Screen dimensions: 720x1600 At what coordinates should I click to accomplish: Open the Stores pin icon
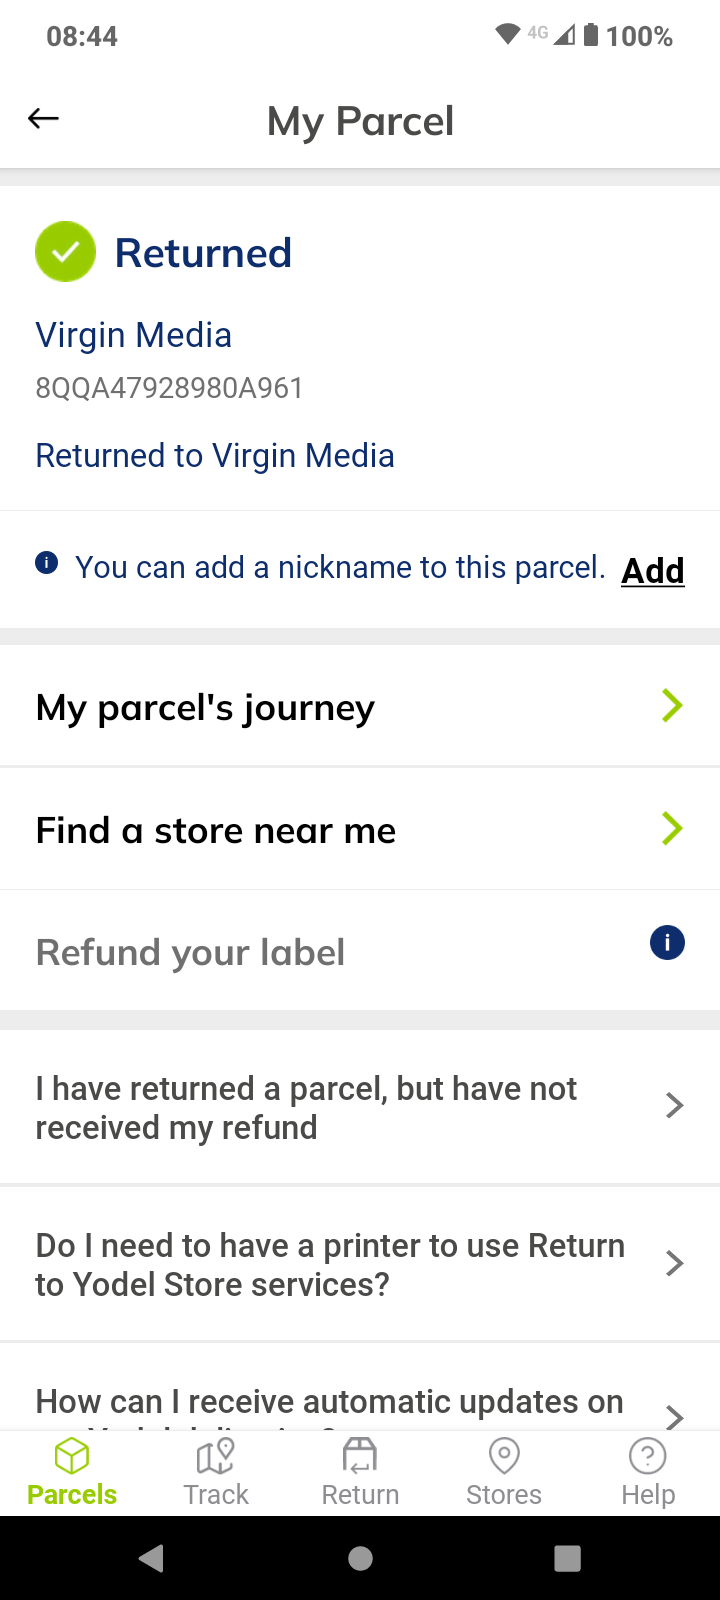[x=504, y=1456]
